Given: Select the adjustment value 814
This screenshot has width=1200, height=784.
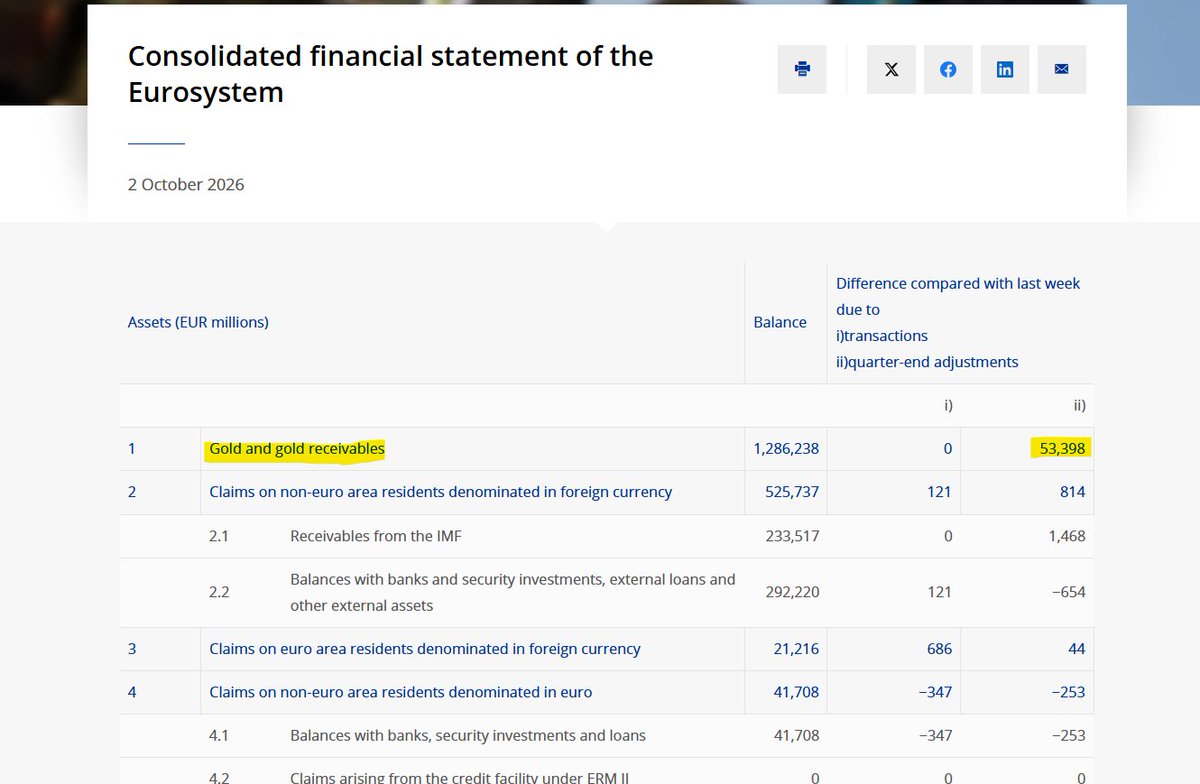Looking at the screenshot, I should click(1072, 492).
